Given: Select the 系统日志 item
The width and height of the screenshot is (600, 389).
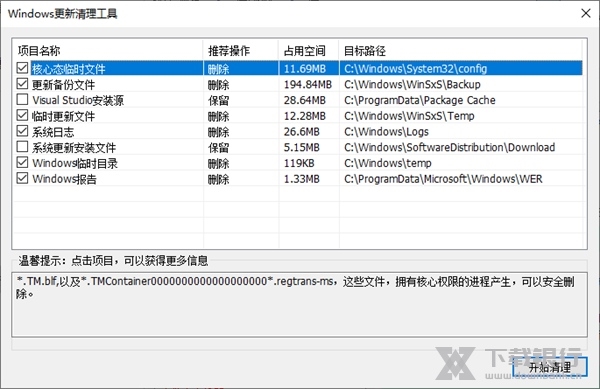Looking at the screenshot, I should 53,132.
